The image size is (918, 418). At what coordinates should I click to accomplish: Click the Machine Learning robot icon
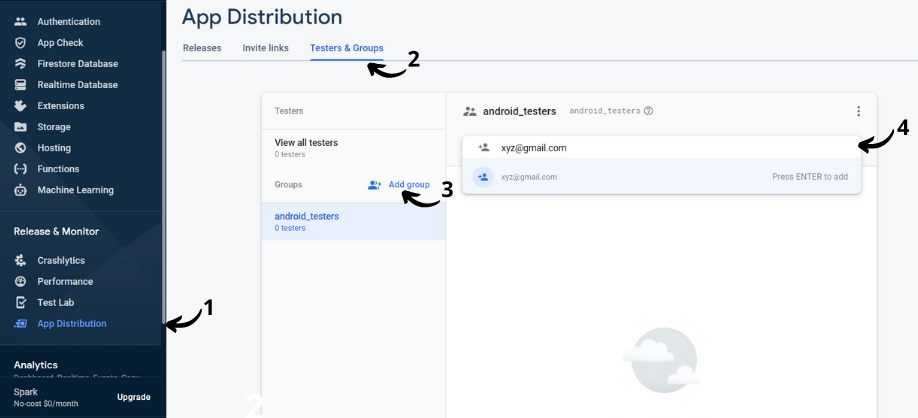(x=20, y=190)
